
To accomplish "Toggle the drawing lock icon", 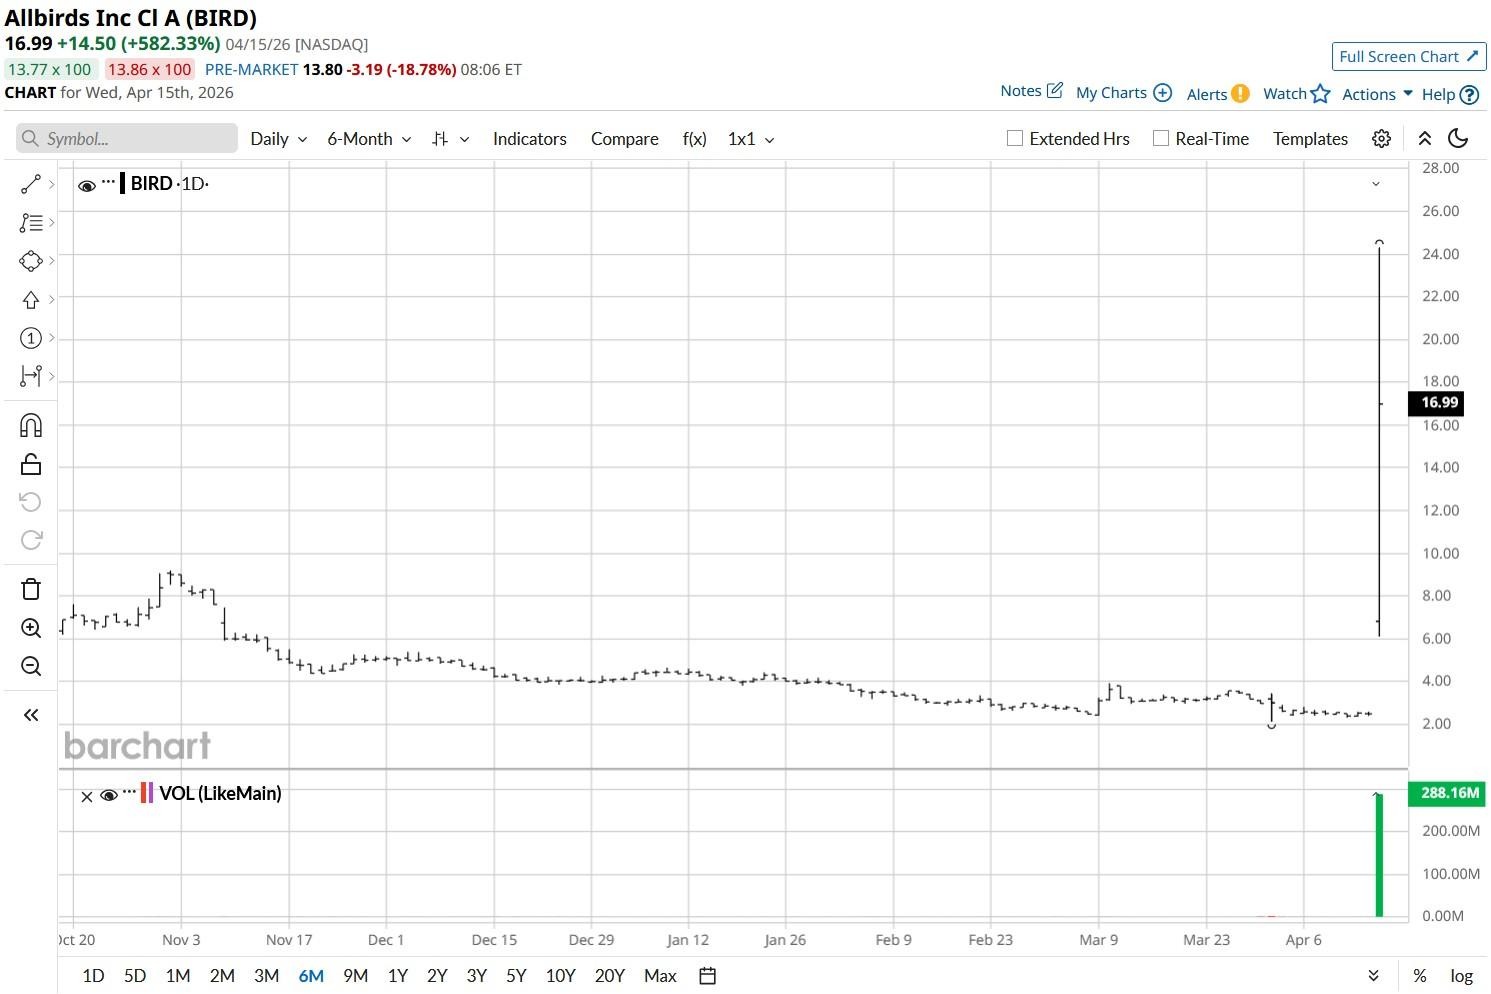I will click(31, 464).
